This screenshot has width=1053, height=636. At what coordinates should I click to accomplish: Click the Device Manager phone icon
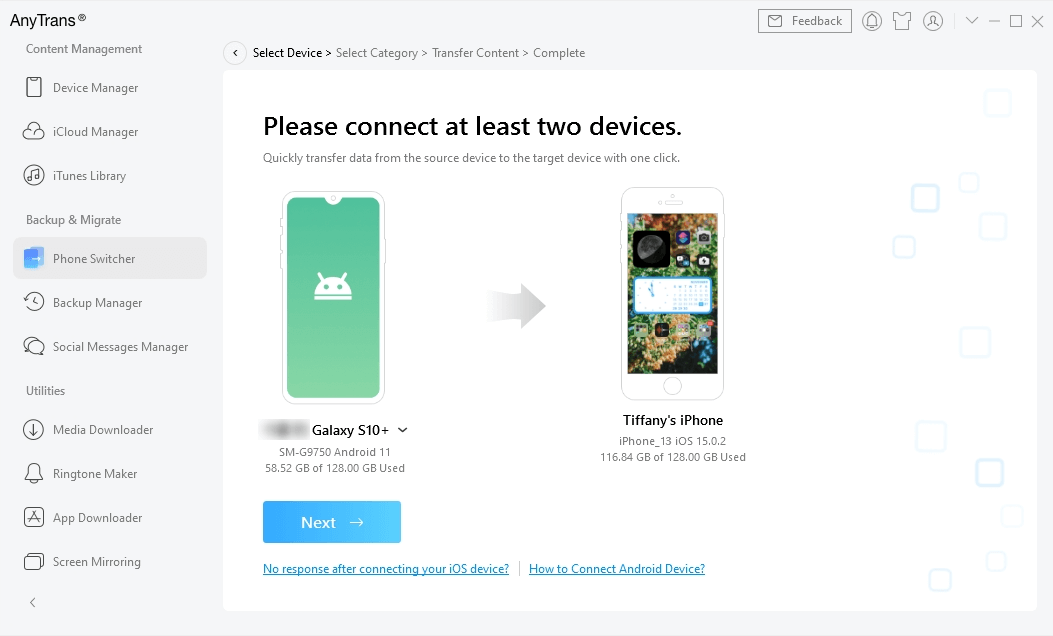pyautogui.click(x=34, y=88)
